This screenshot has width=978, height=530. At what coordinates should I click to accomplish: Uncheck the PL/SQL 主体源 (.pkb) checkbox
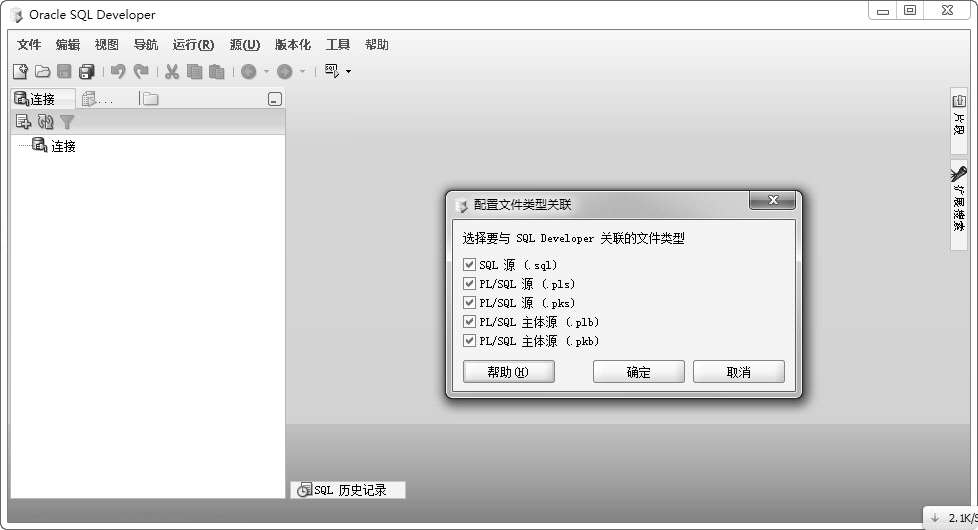(470, 340)
